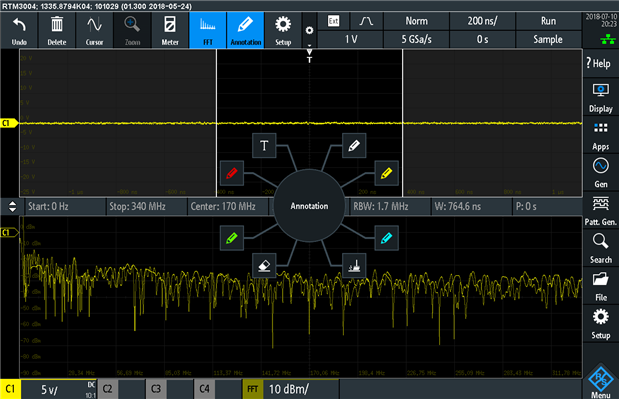Open the Apps menu
The width and height of the screenshot is (619, 399).
pos(600,135)
